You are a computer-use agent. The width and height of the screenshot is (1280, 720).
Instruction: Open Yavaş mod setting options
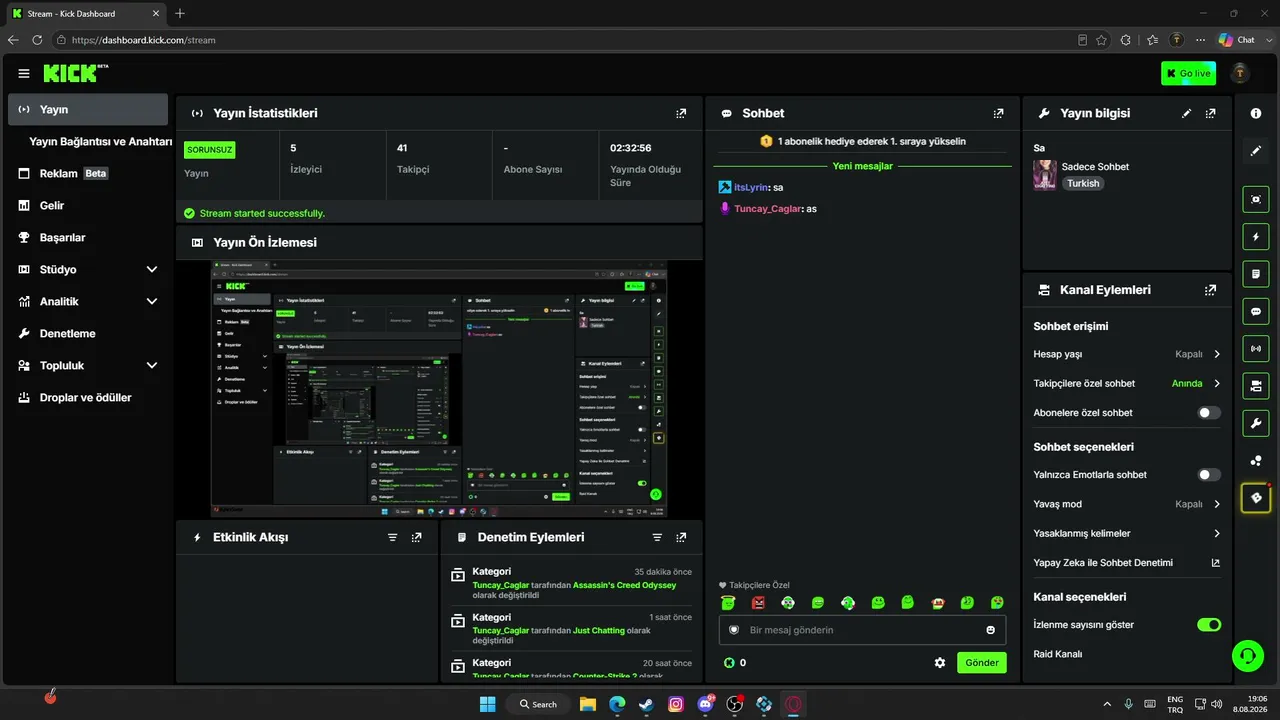point(1127,504)
